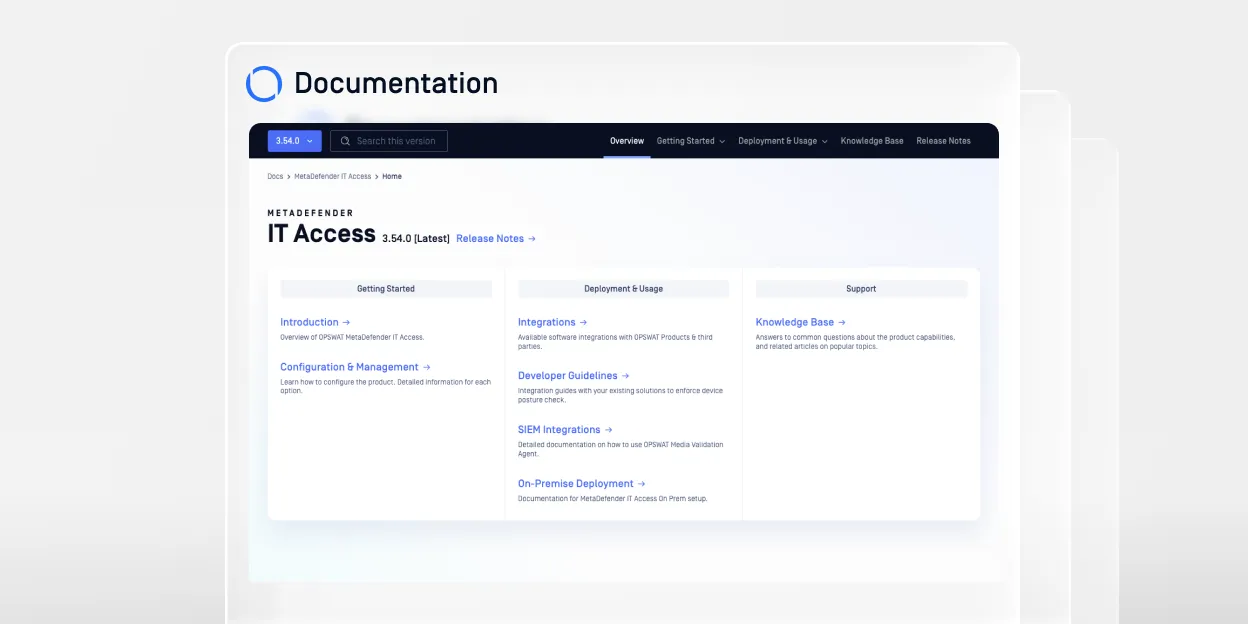The height and width of the screenshot is (624, 1248).
Task: Click the search magnifier icon
Action: [345, 141]
